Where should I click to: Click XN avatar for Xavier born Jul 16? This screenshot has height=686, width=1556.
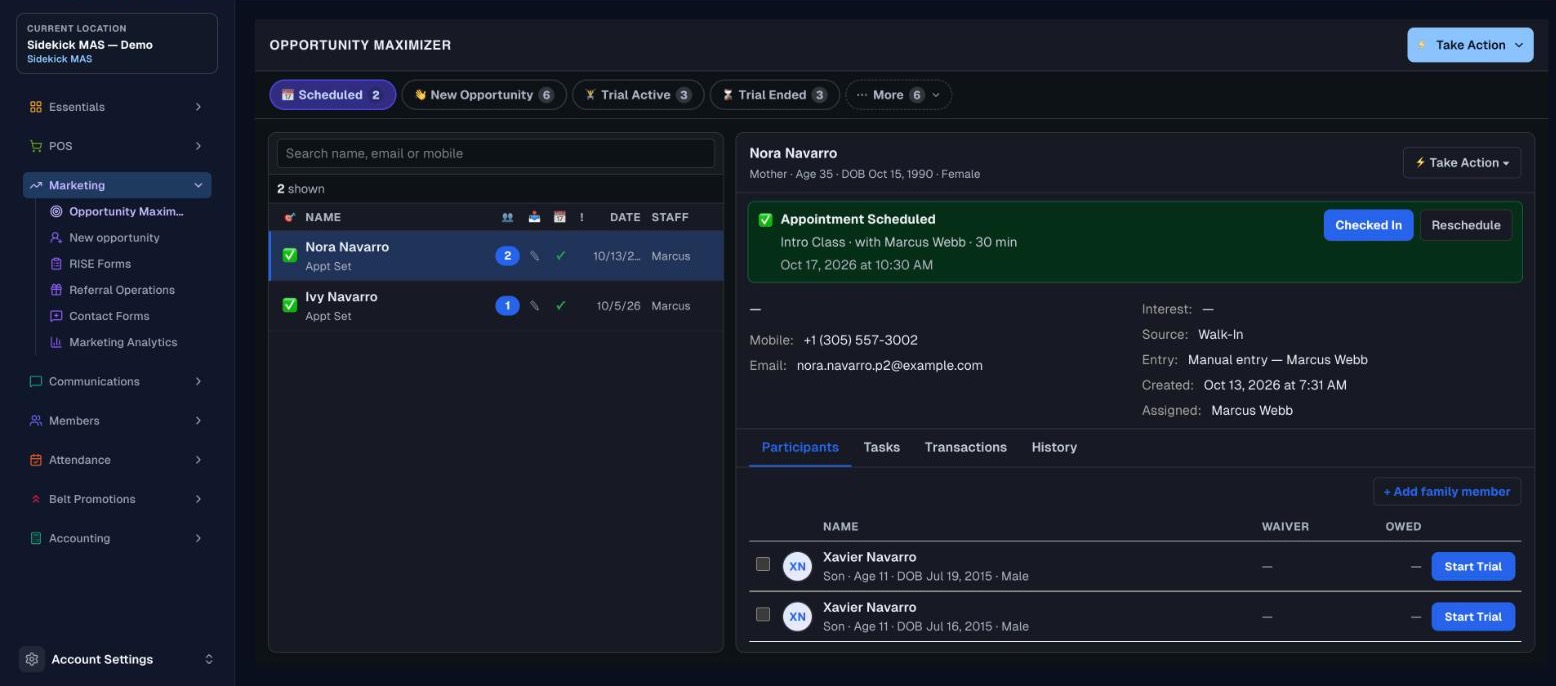pos(797,616)
